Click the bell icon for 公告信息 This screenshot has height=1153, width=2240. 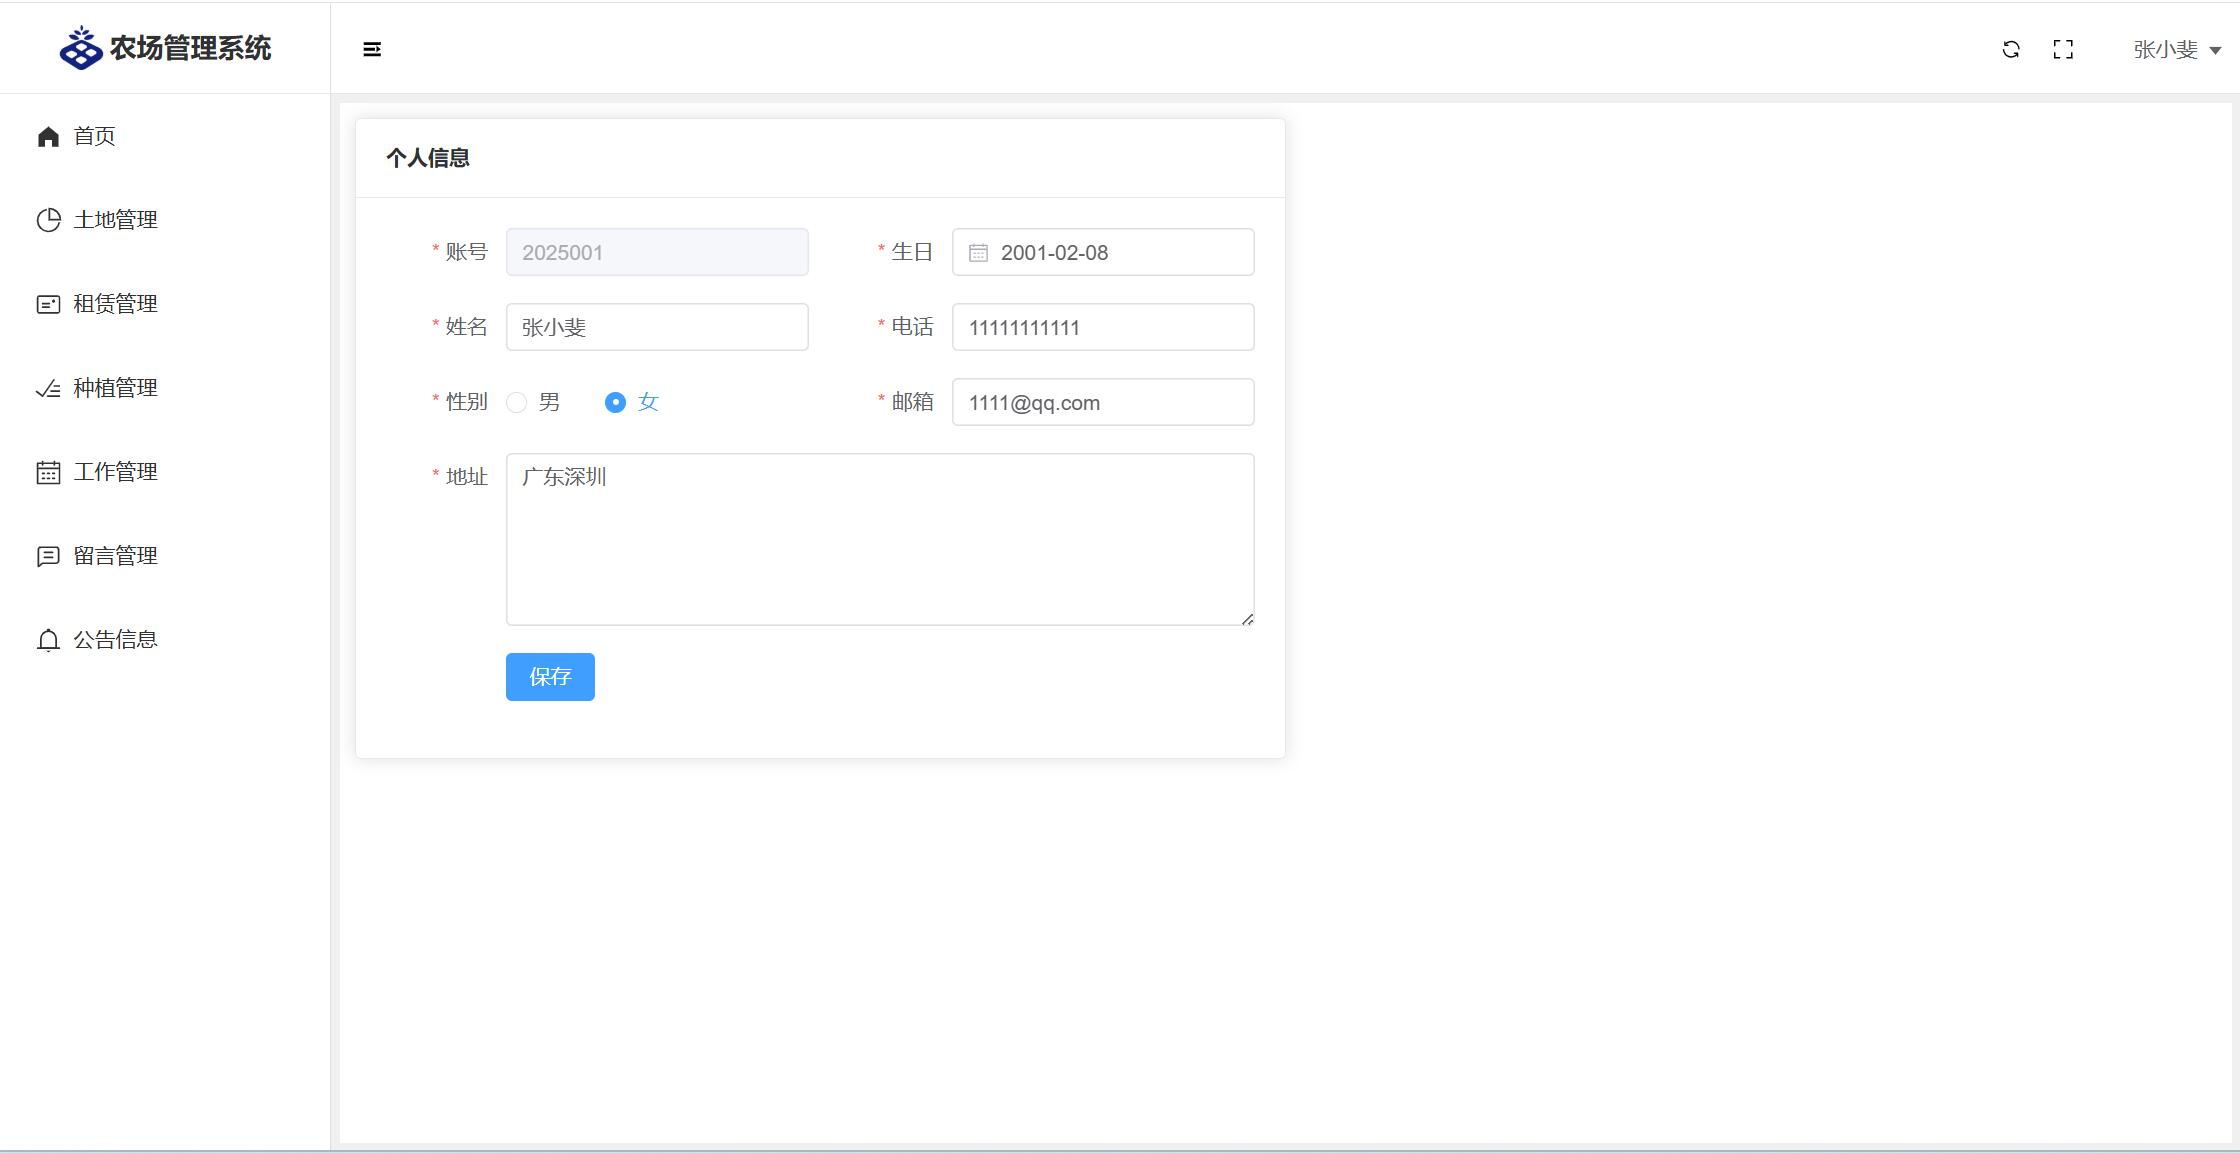[x=48, y=640]
